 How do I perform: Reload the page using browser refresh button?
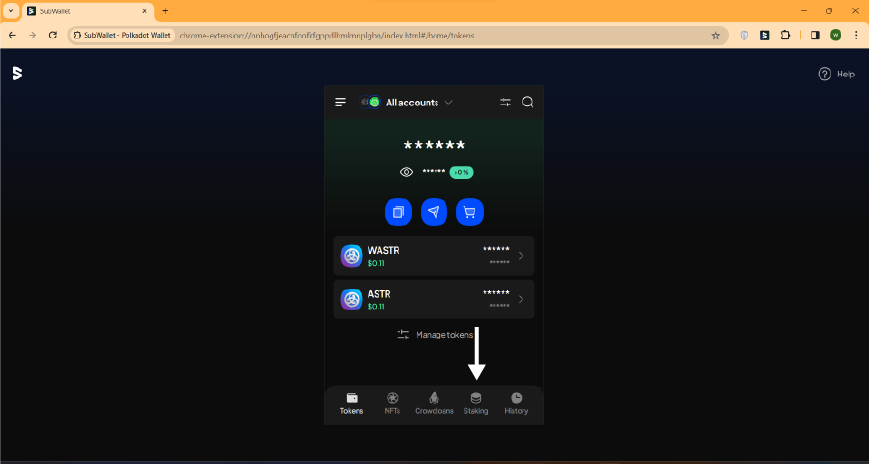tap(53, 35)
